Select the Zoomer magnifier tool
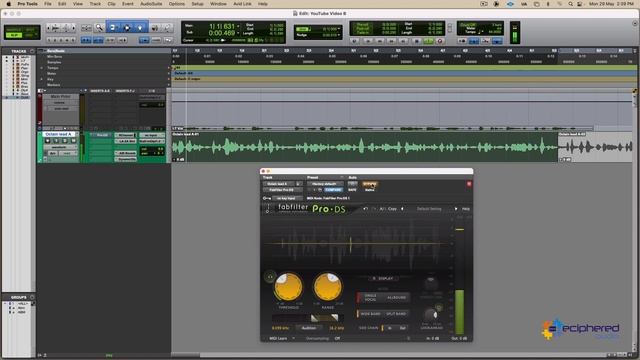640x360 pixels. (99, 28)
